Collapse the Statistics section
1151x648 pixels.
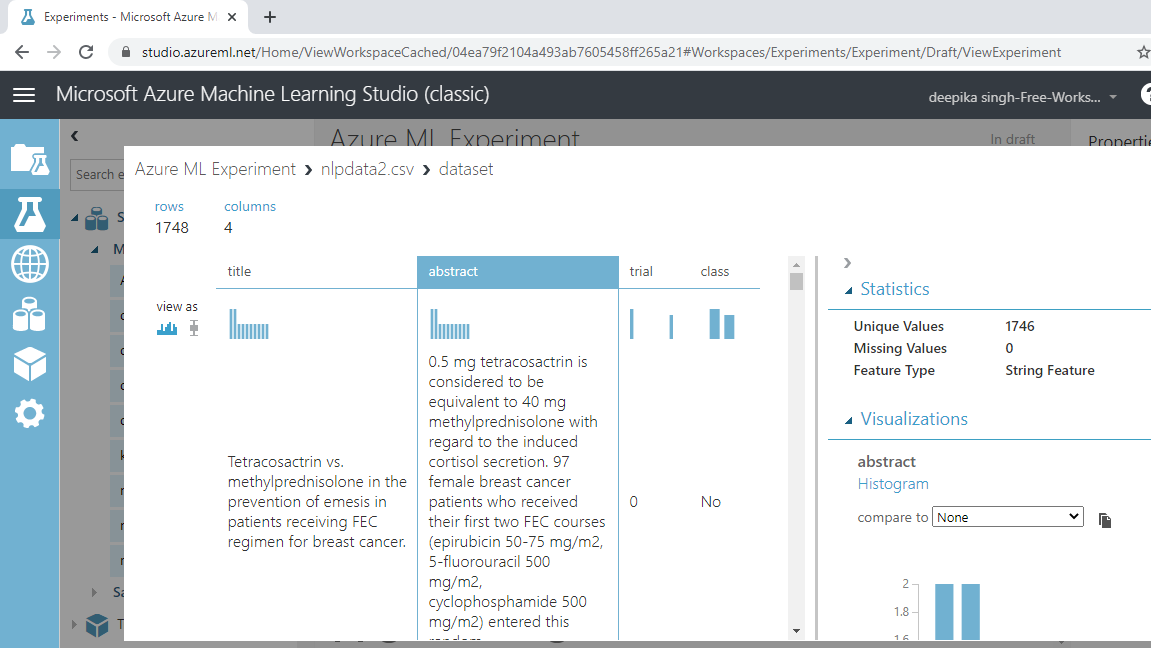click(849, 291)
